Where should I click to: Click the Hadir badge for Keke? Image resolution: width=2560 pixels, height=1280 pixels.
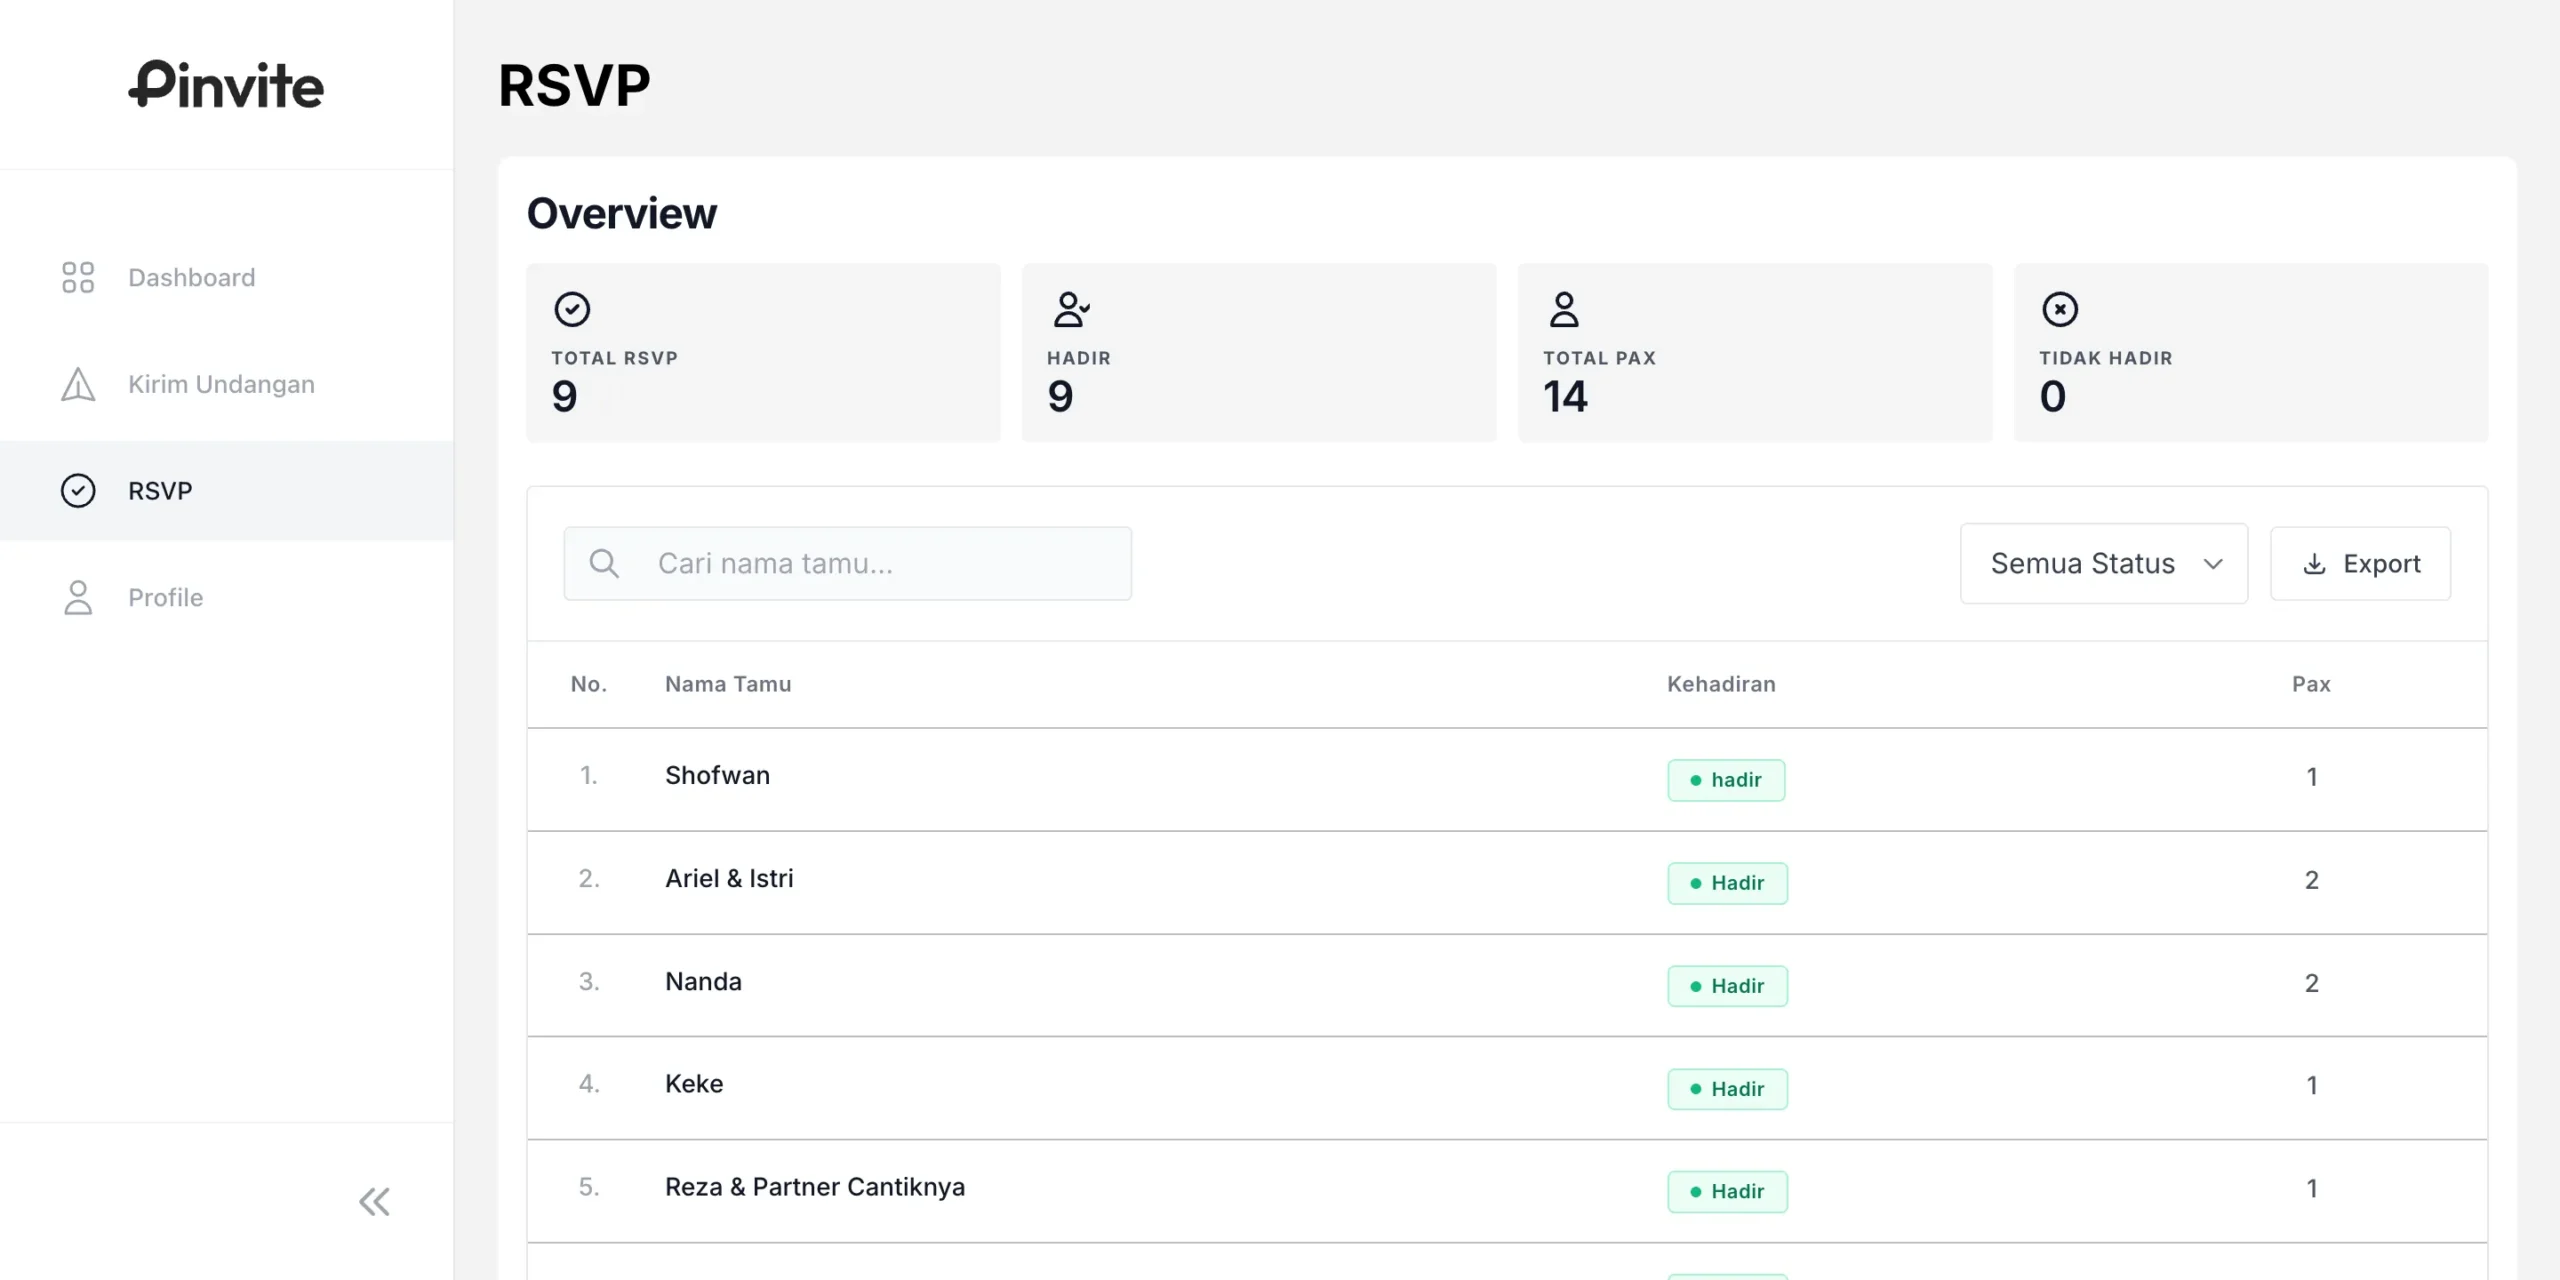(x=1727, y=1089)
